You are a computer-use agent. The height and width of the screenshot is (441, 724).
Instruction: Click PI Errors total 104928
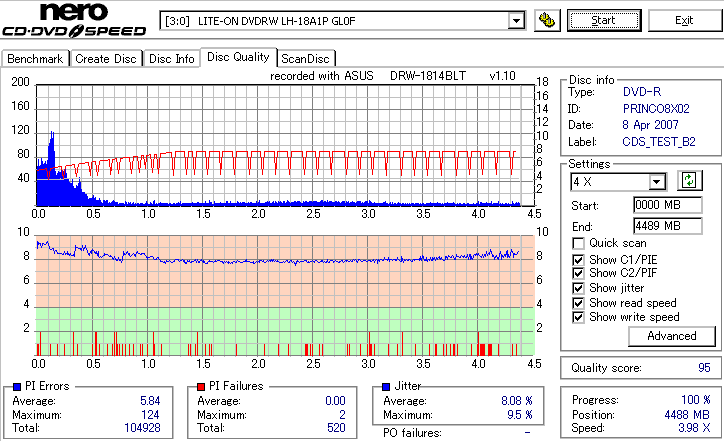coord(142,428)
